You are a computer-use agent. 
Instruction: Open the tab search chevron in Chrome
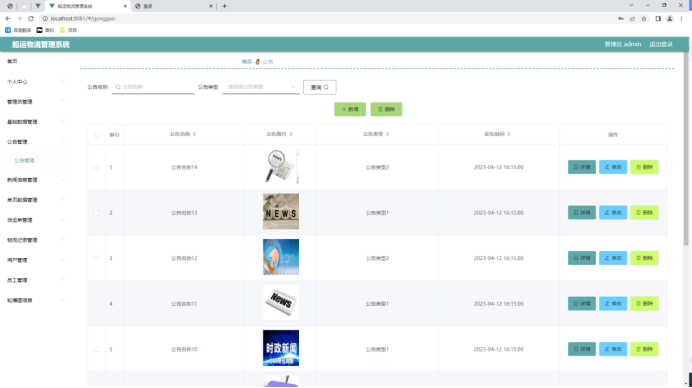point(631,5)
